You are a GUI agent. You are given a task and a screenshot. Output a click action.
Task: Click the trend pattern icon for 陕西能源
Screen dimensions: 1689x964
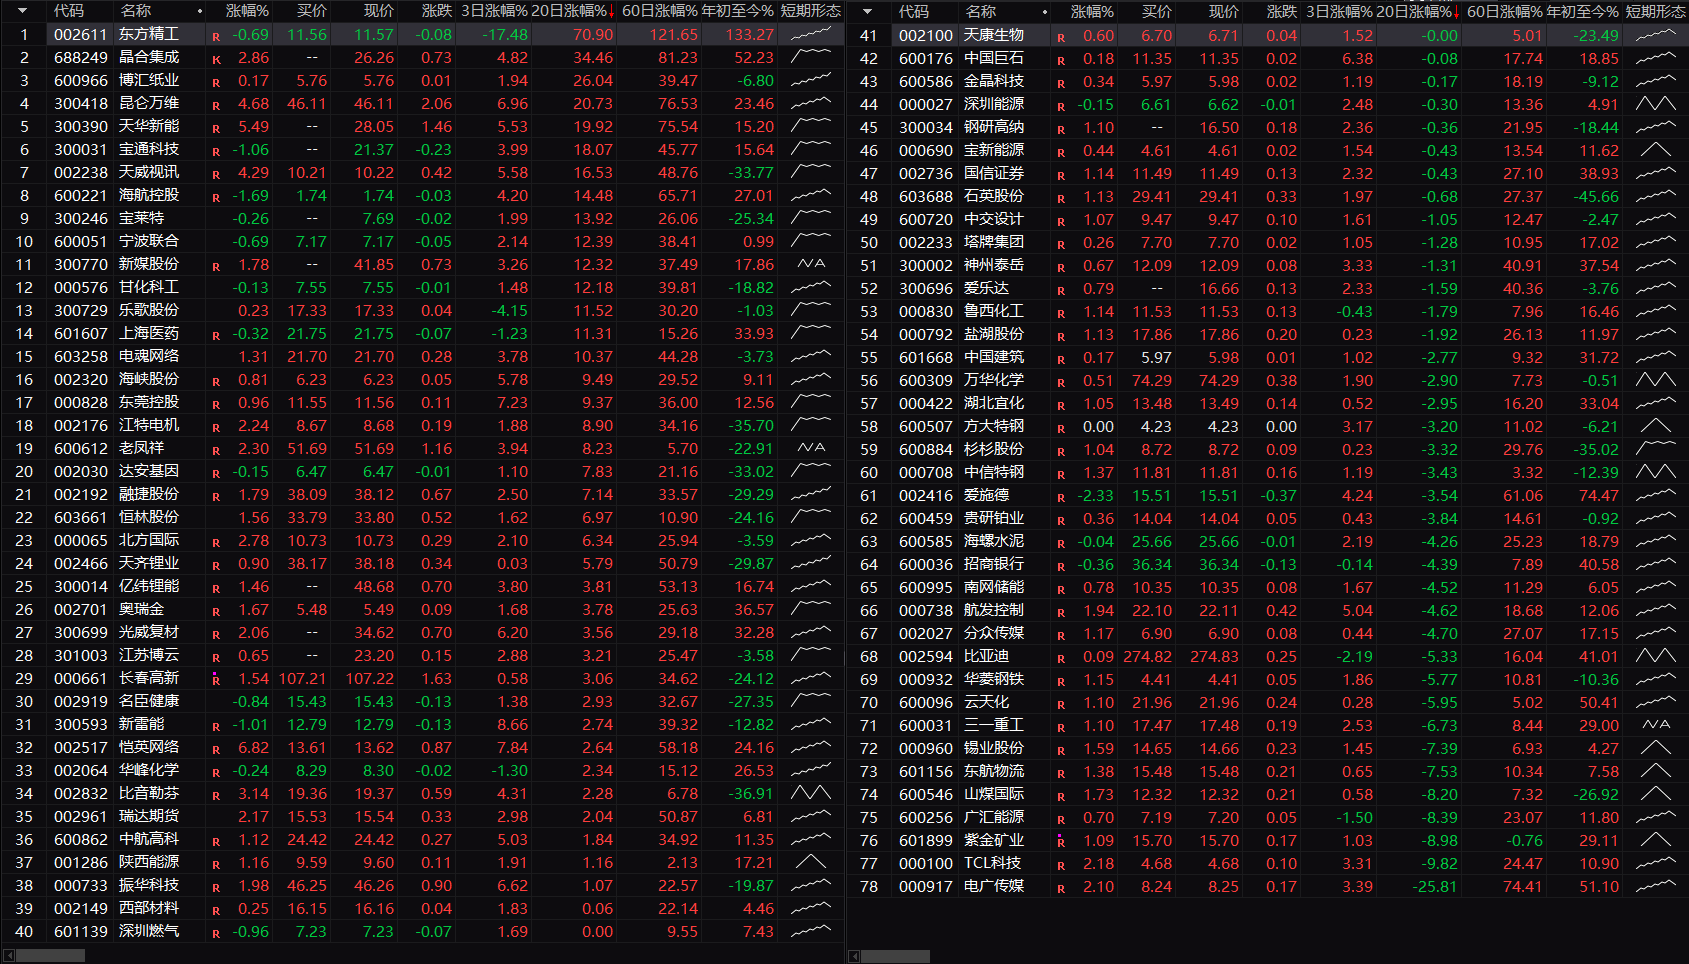[x=810, y=862]
